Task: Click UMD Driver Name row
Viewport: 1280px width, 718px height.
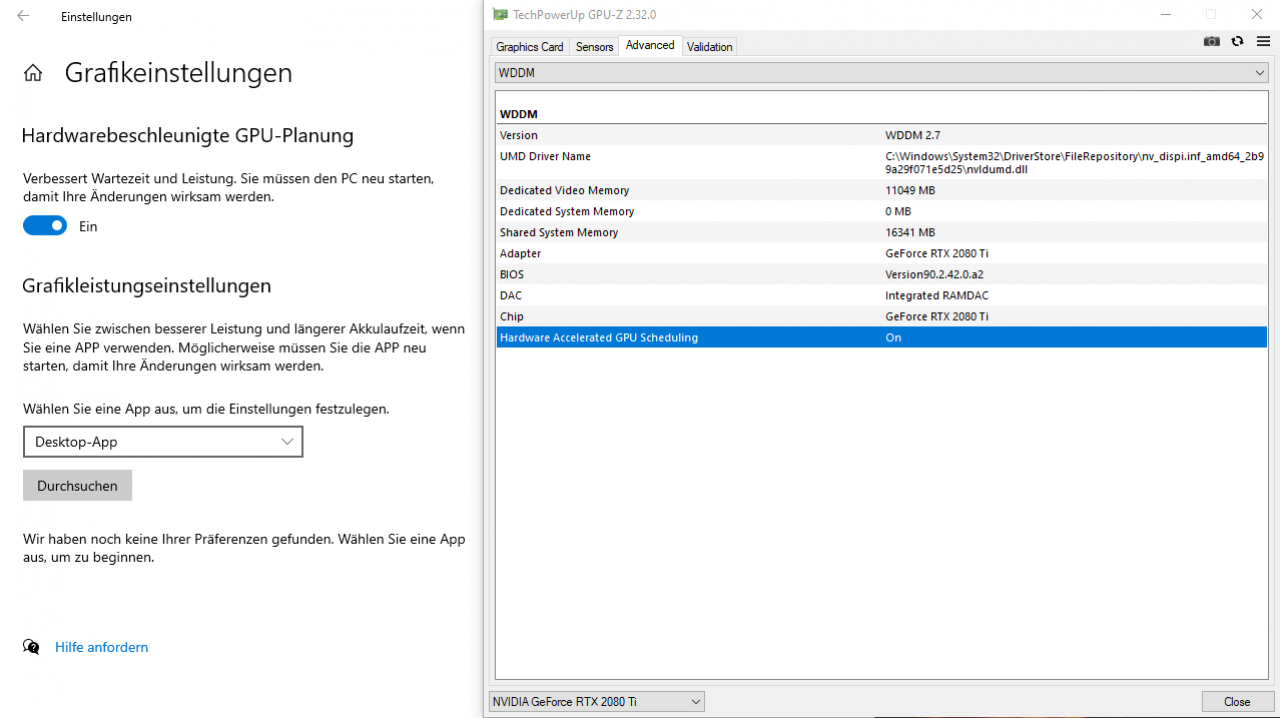Action: click(x=881, y=162)
